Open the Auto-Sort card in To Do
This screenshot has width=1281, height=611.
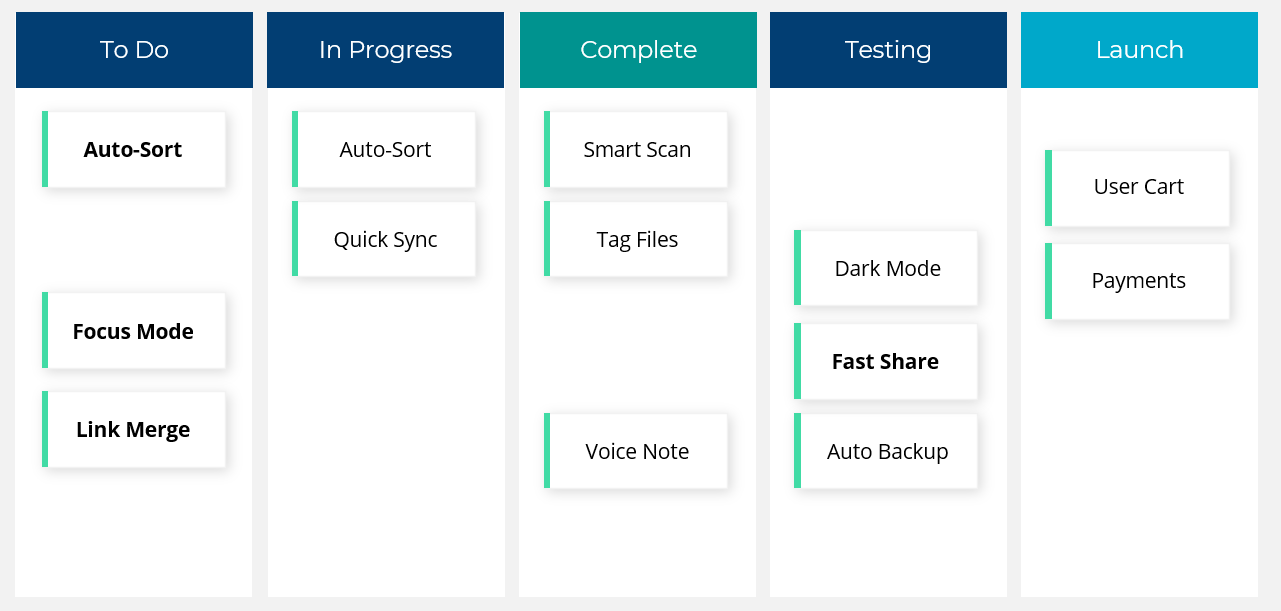click(134, 150)
